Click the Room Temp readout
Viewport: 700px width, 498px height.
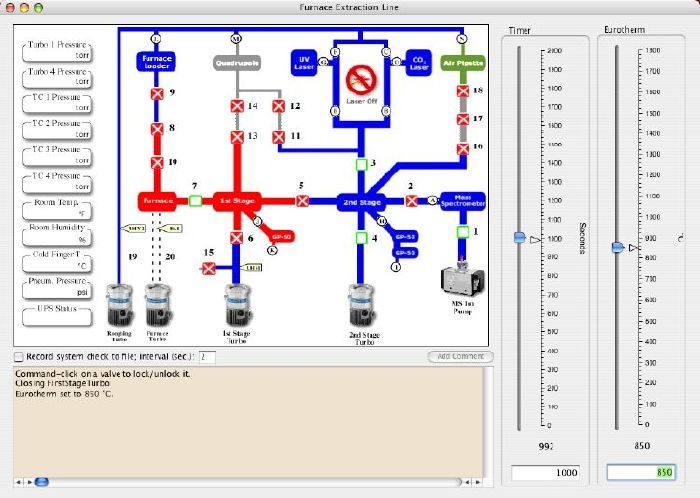[57, 209]
